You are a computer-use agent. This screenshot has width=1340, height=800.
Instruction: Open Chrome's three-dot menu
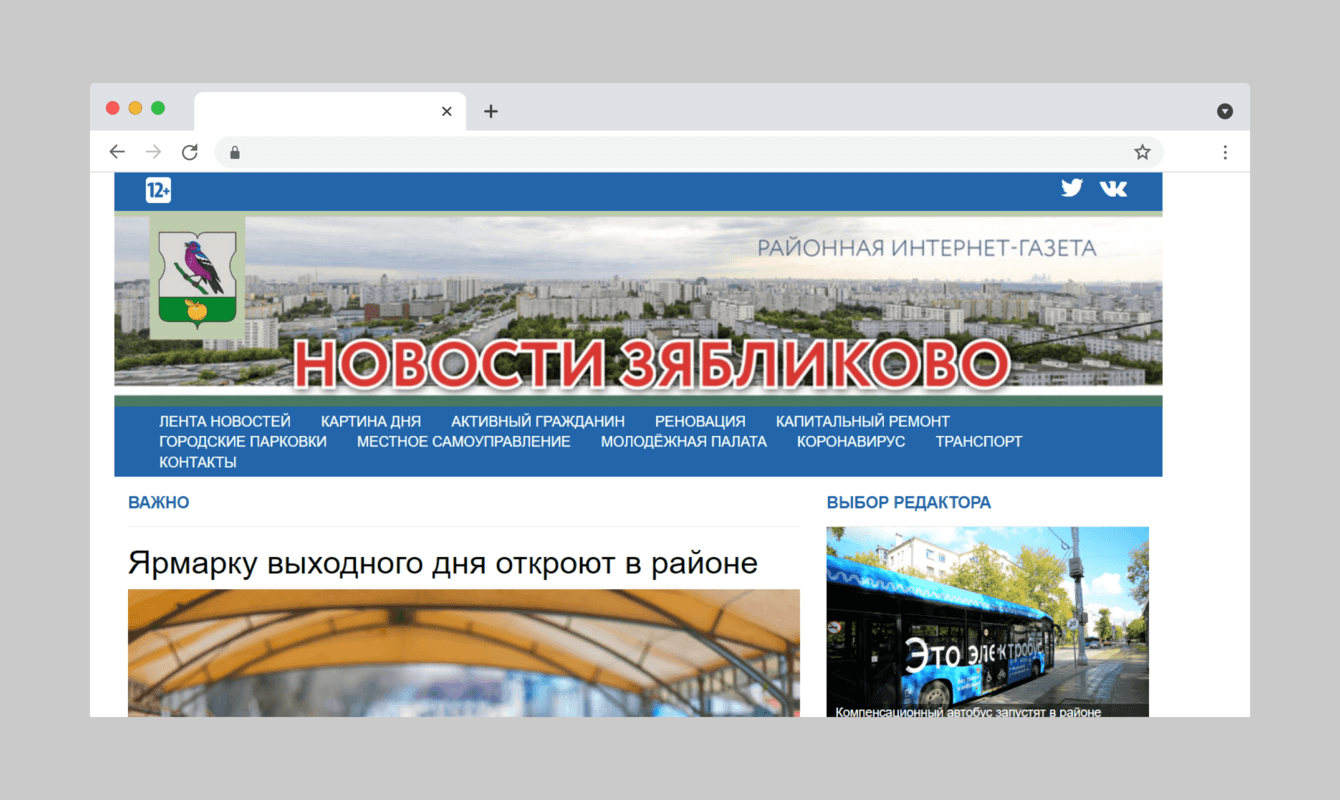1225,151
